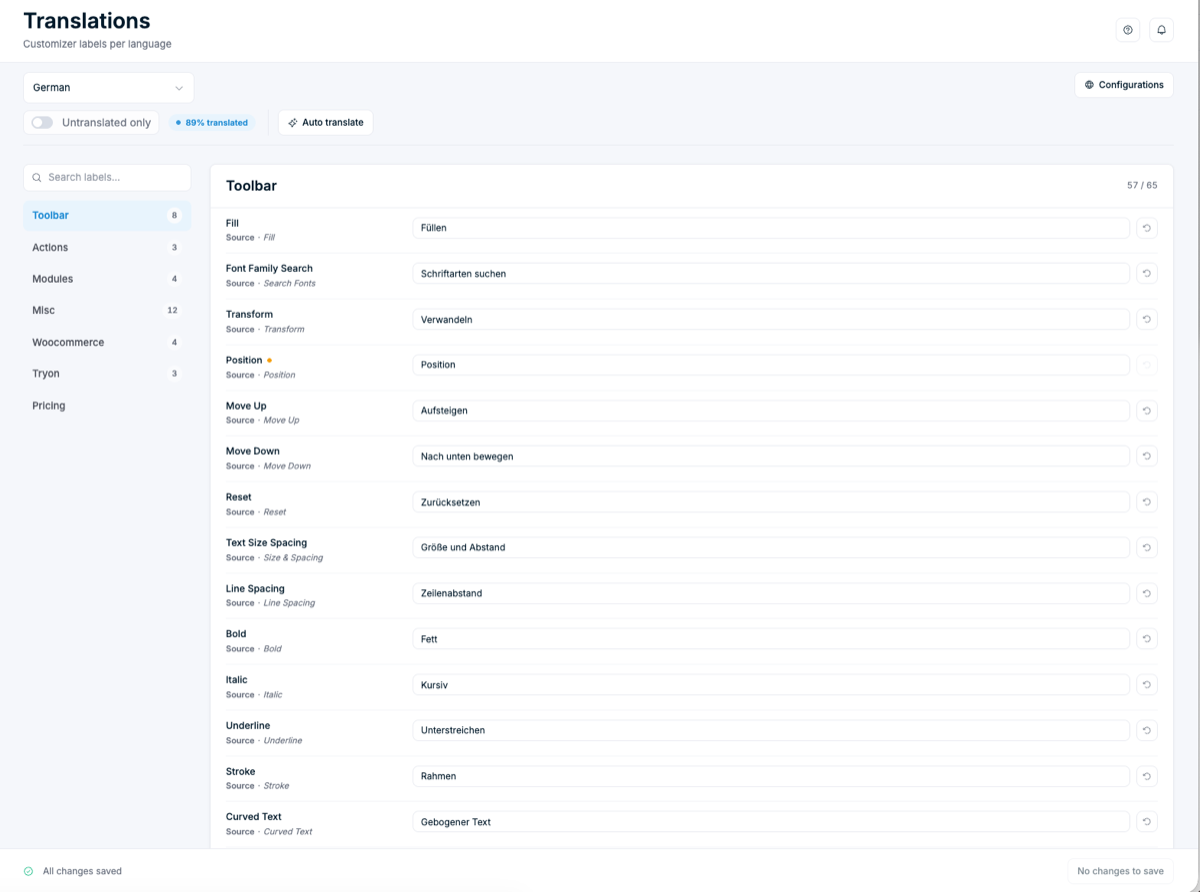
Task: Open the help icon in the header
Action: [1128, 30]
